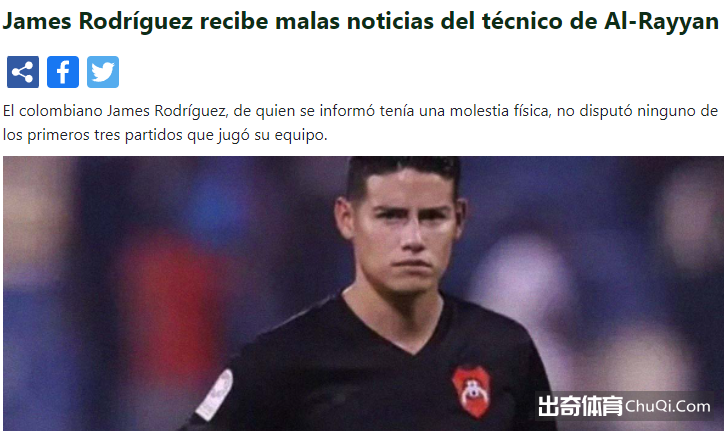Click the article summary paragraph
724x431 pixels.
pyautogui.click(x=360, y=123)
